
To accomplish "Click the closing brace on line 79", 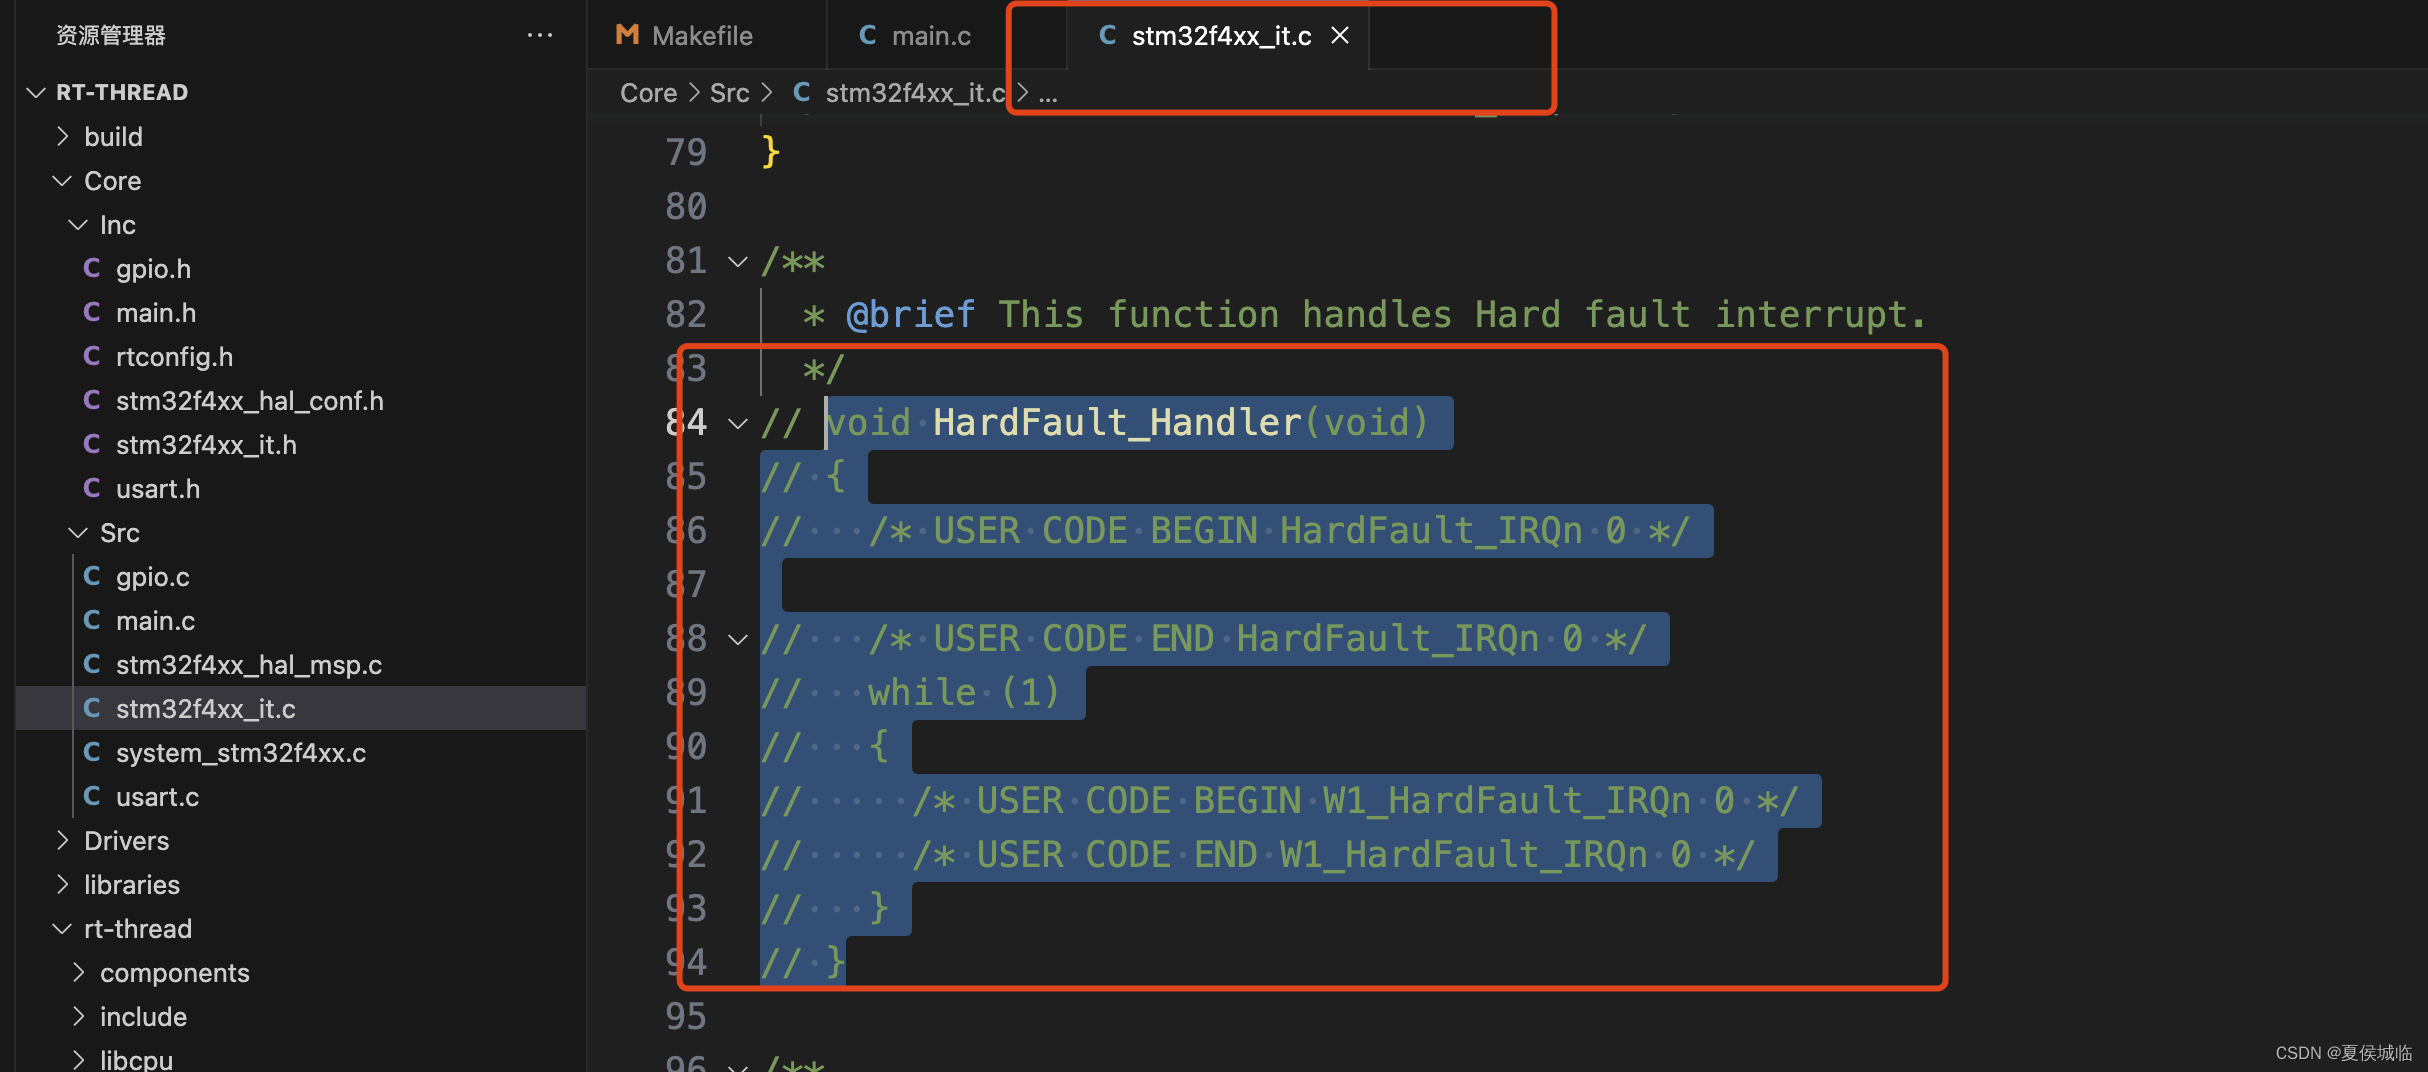I will point(770,152).
